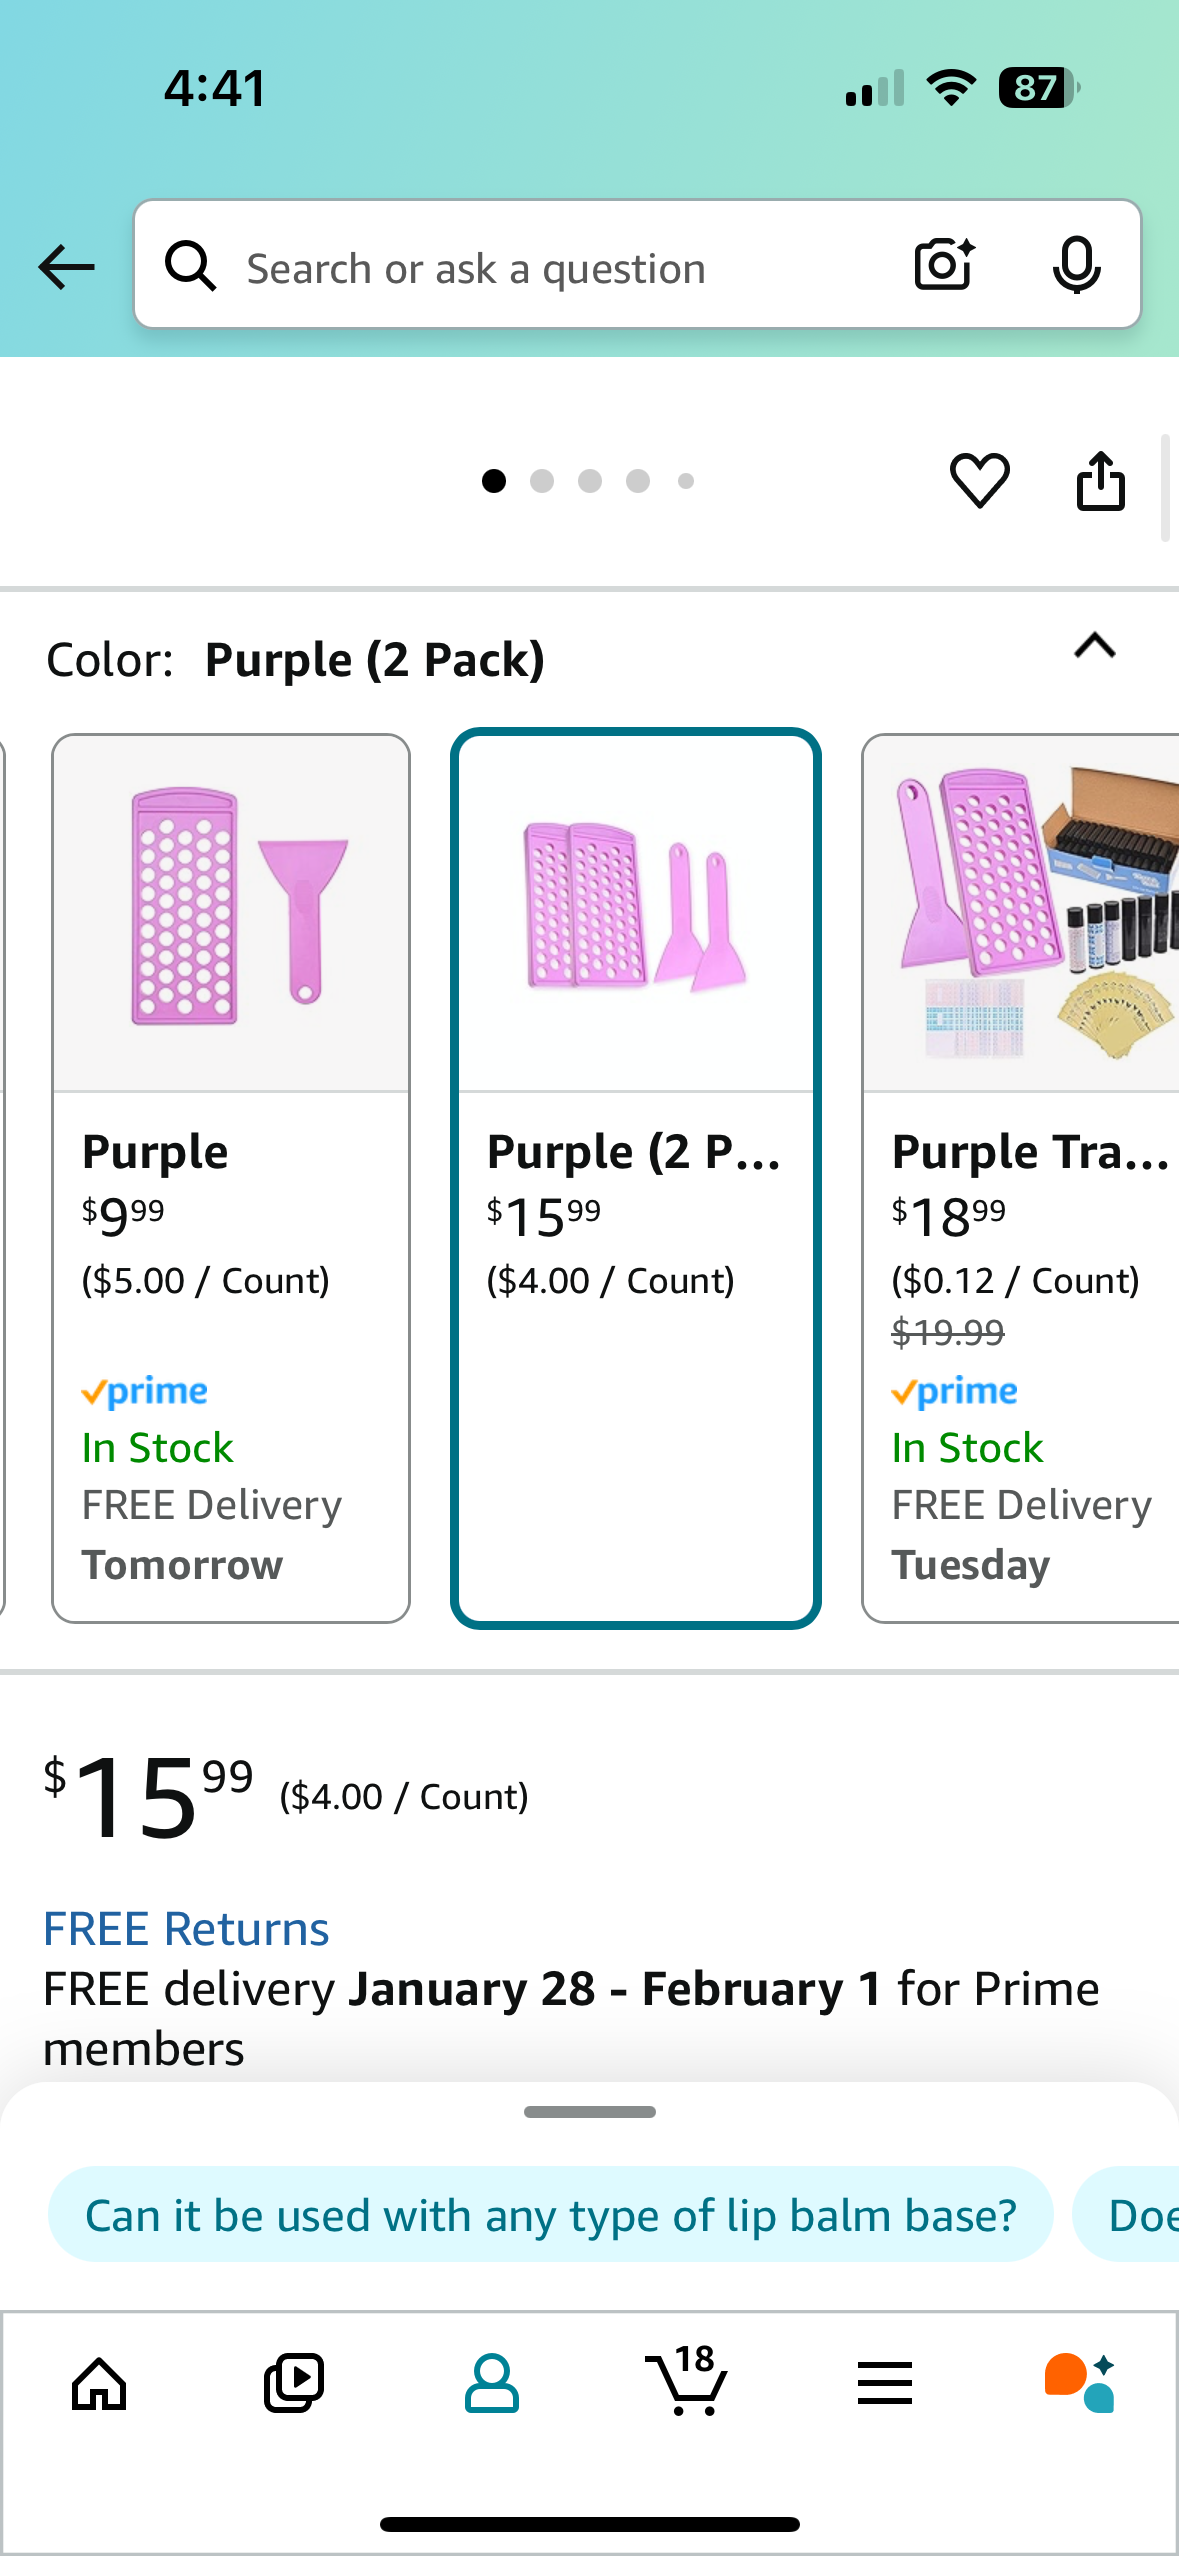The width and height of the screenshot is (1179, 2556).
Task: Tap the microphone voice search icon
Action: point(1076,265)
